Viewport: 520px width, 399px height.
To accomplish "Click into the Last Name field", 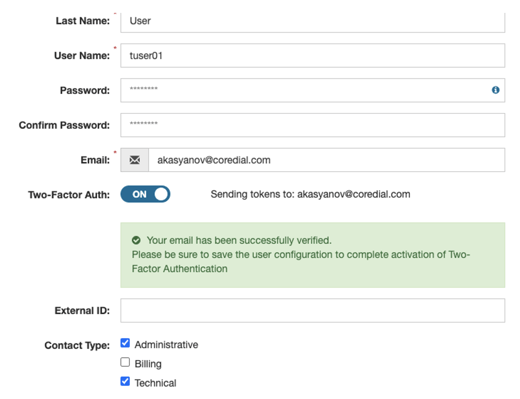I will click(x=313, y=21).
